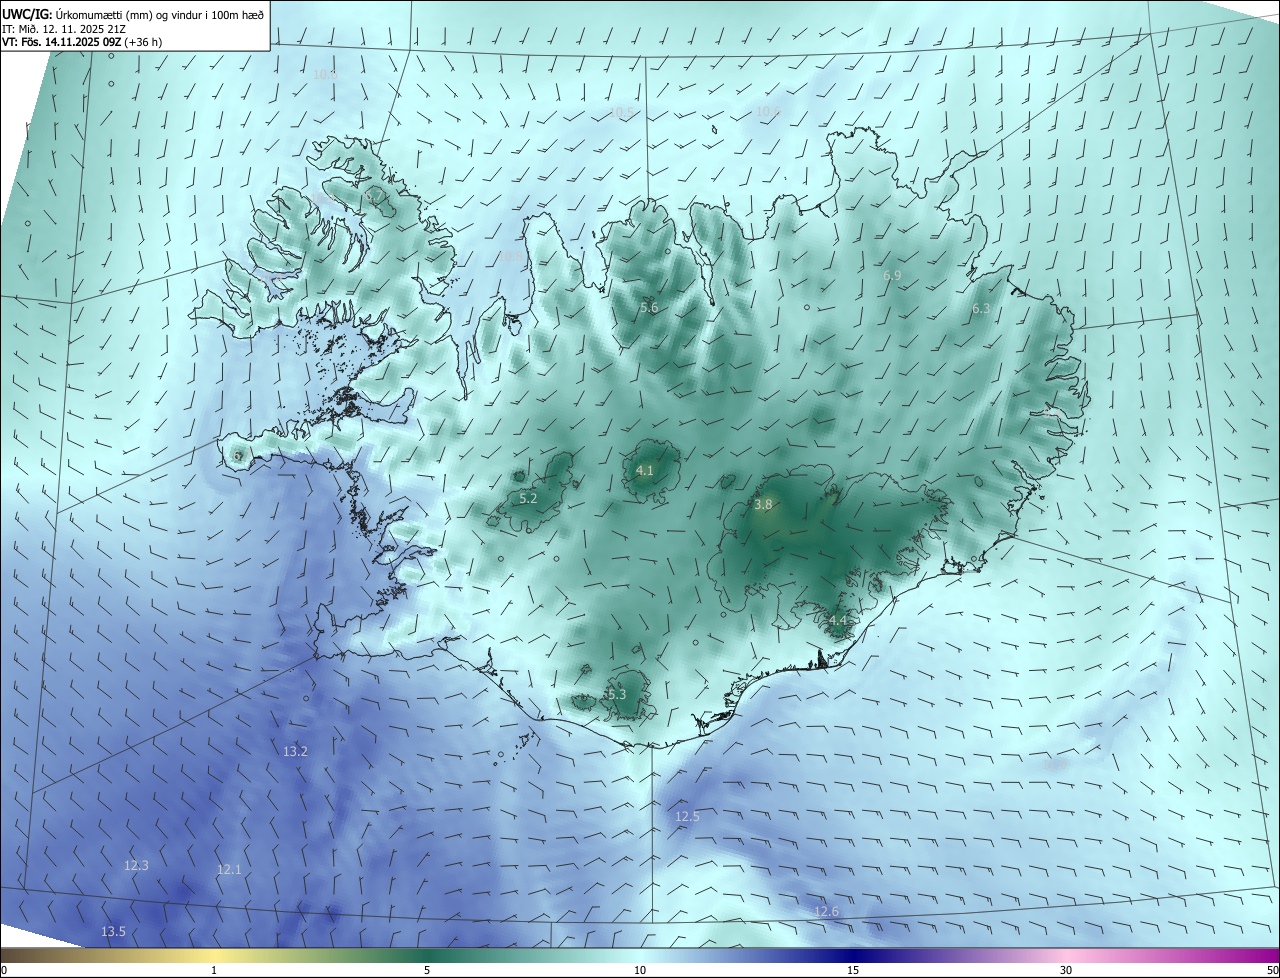Click the 4.1 value label on the central glacier
The height and width of the screenshot is (978, 1280).
[x=645, y=470]
